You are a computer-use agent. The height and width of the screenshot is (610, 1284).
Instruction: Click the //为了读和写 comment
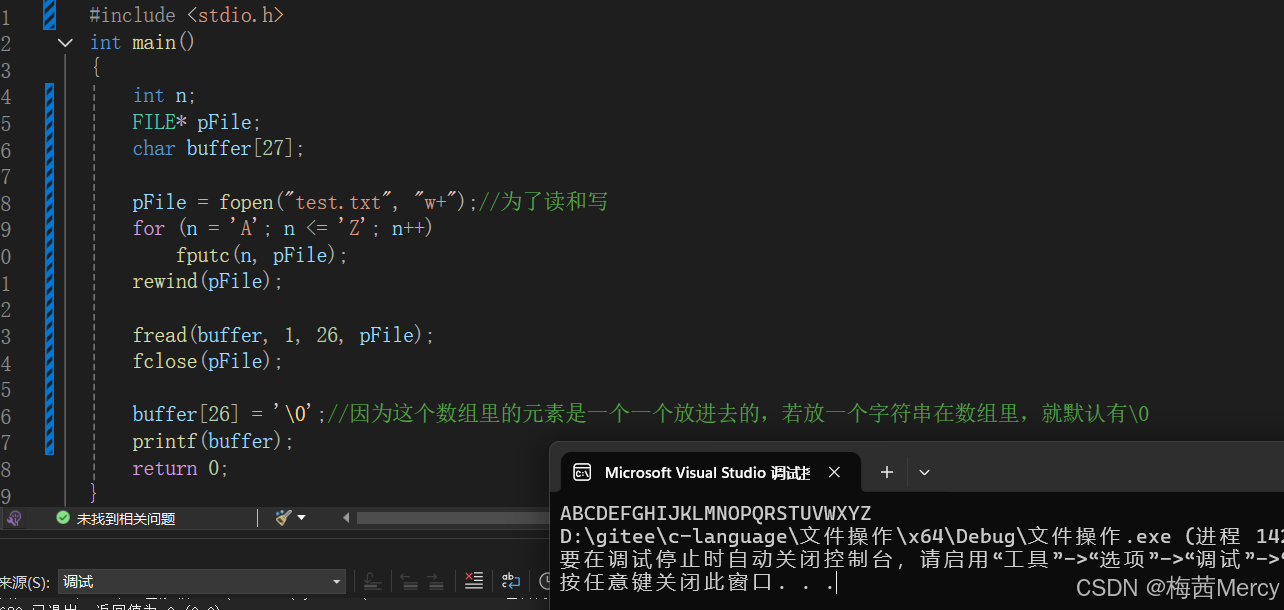543,202
